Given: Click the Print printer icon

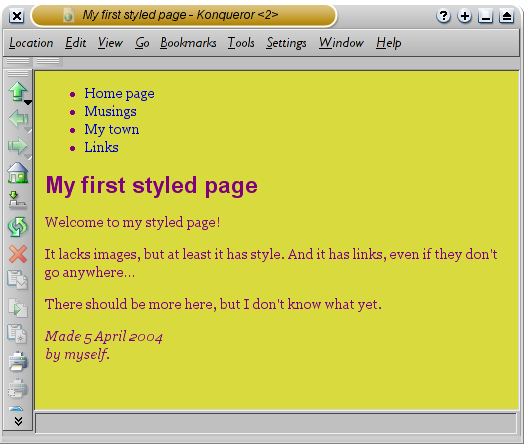Looking at the screenshot, I should point(18,361).
